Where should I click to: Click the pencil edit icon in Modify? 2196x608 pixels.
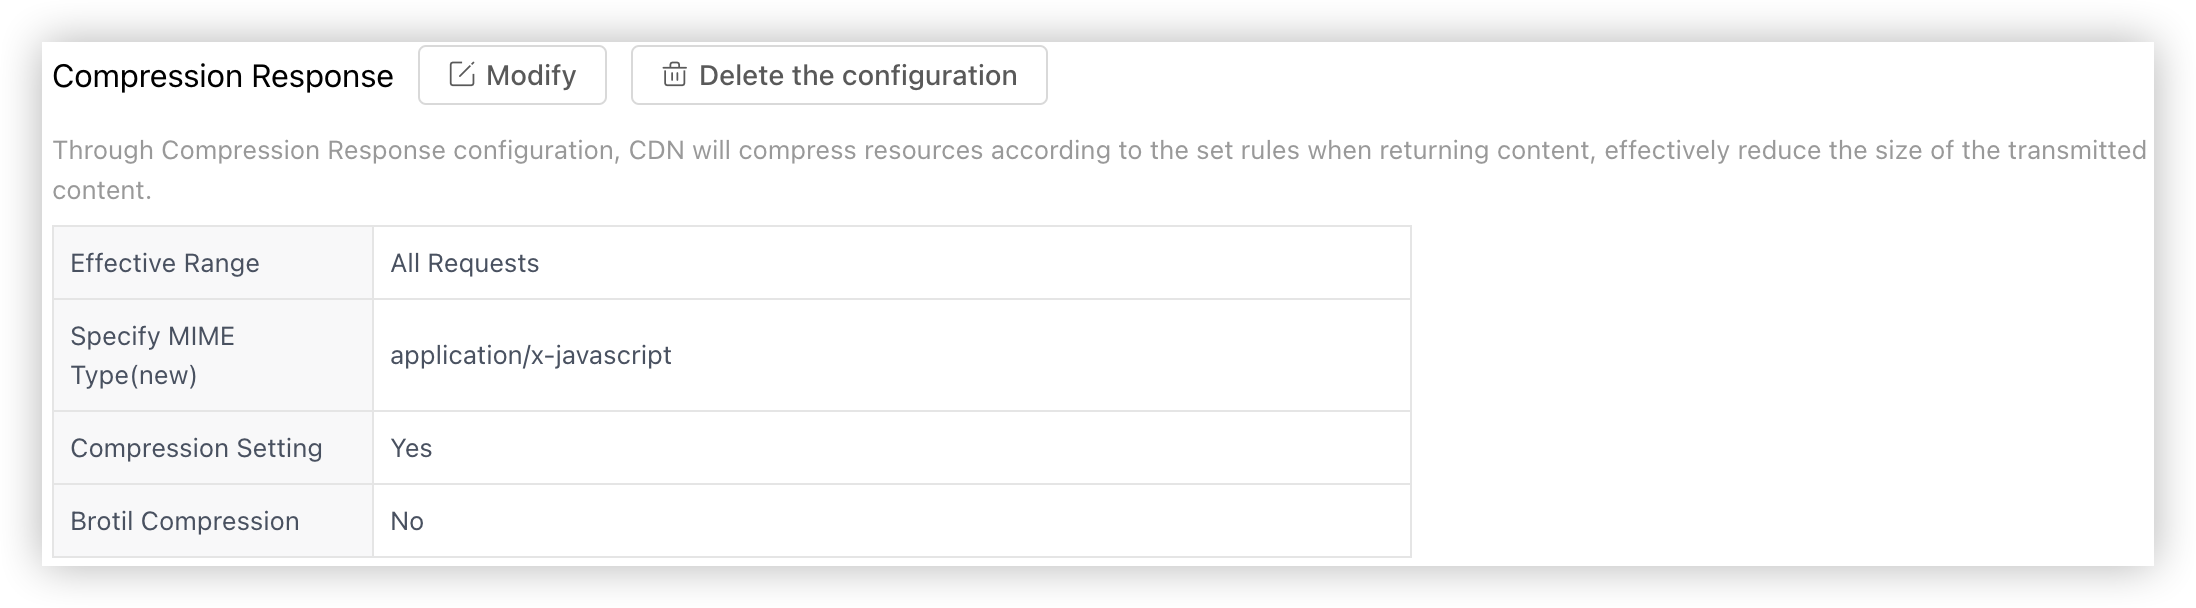coord(461,75)
